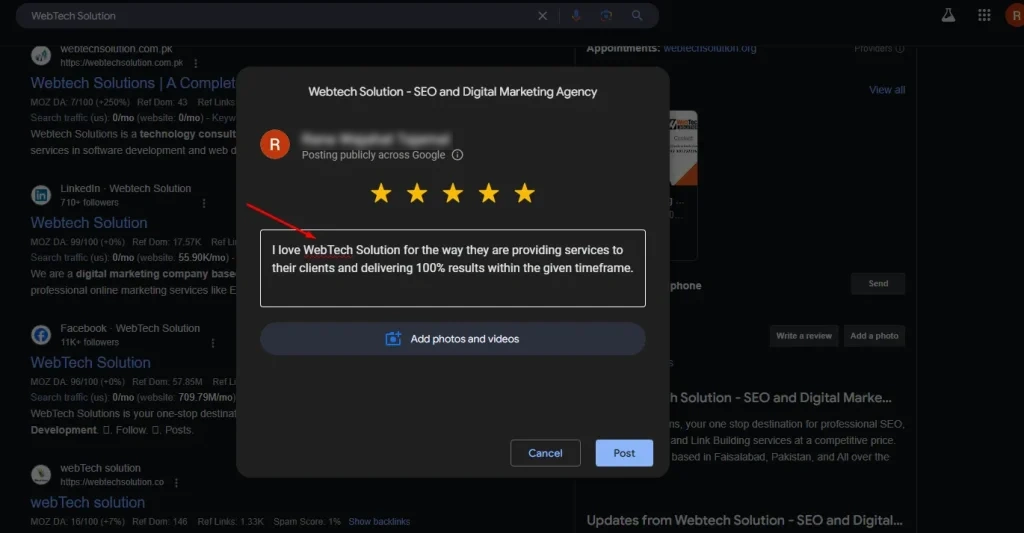Open the Google apps grid icon
This screenshot has width=1024, height=533.
pyautogui.click(x=984, y=15)
